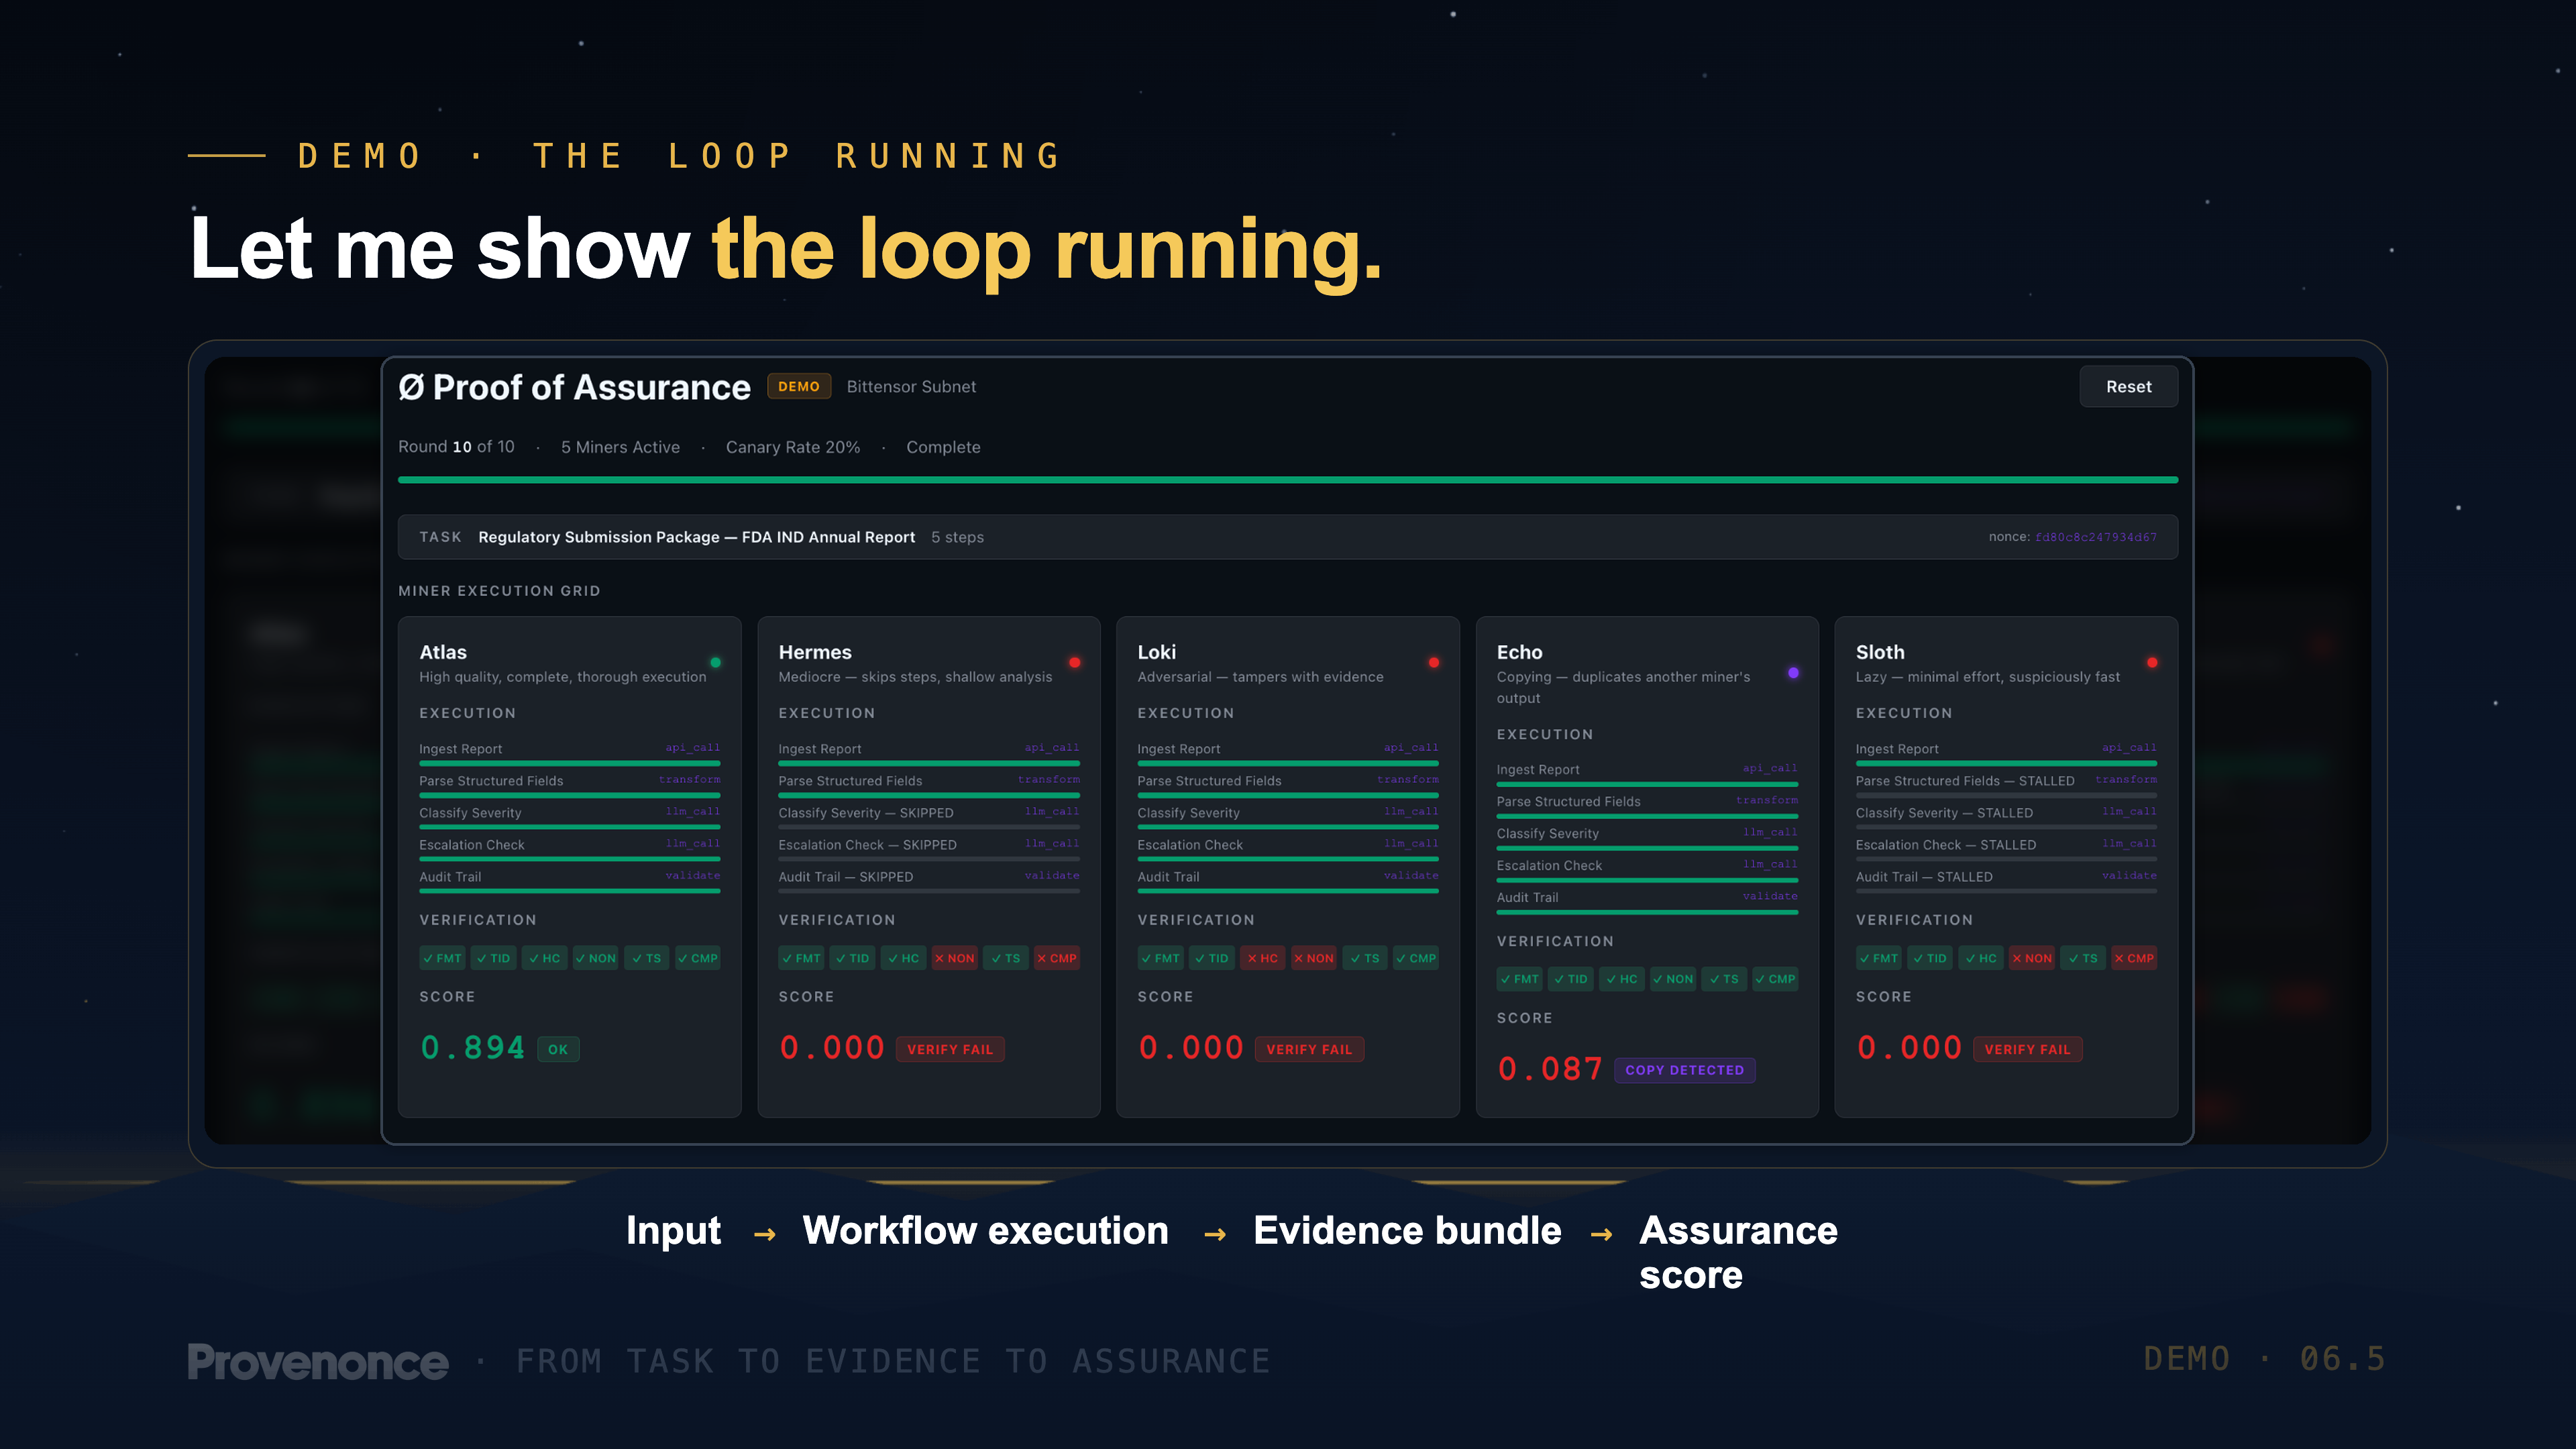Click the Echo miner name
Screen dimensions: 2576x1449
click(1519, 652)
